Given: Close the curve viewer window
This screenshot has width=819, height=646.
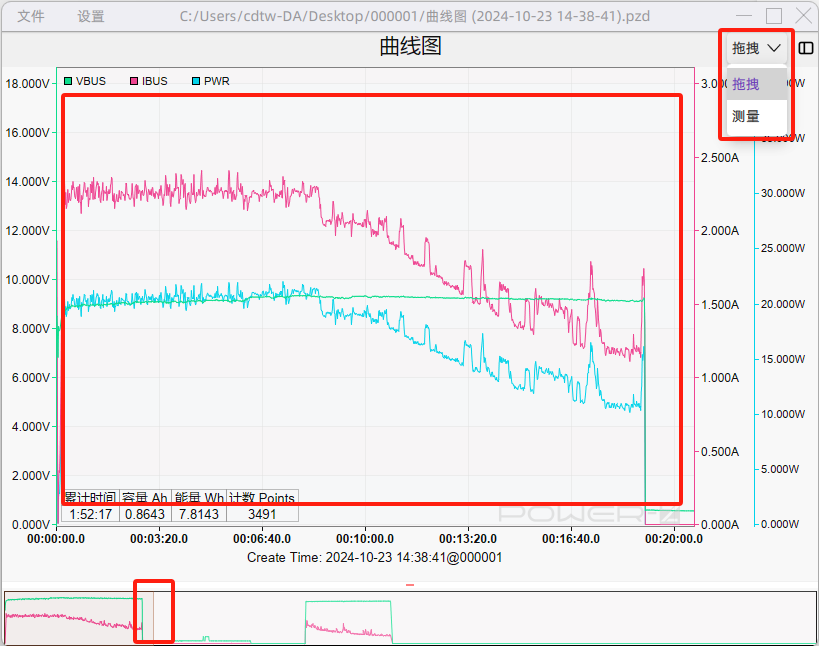Looking at the screenshot, I should (803, 16).
